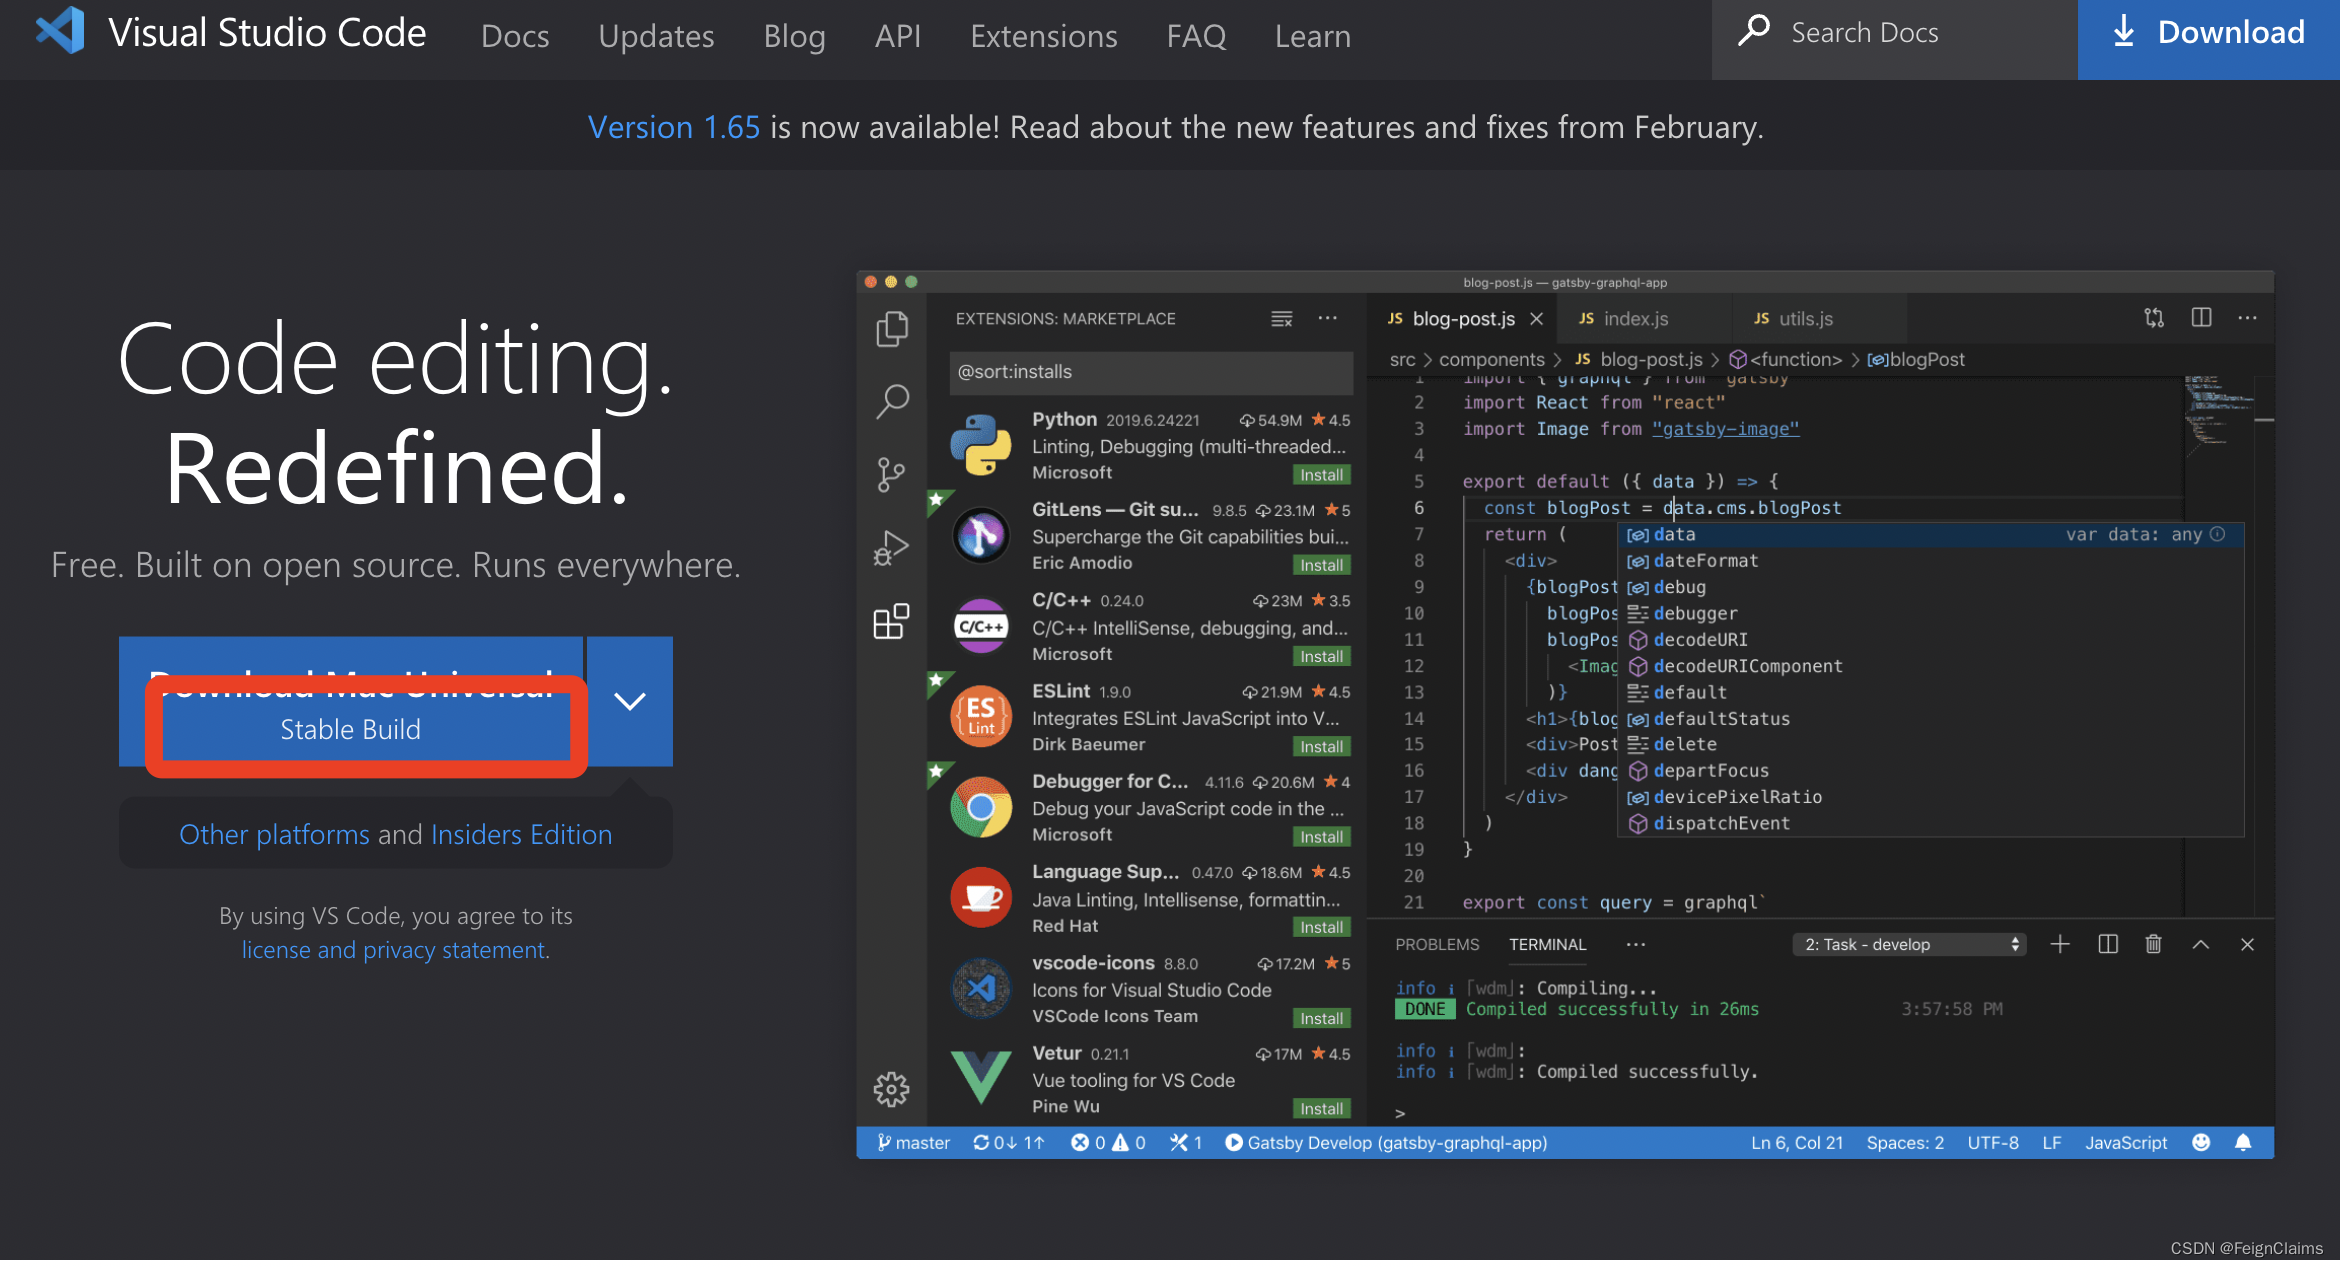Select dateFormat from the autocomplete list

coord(1930,561)
